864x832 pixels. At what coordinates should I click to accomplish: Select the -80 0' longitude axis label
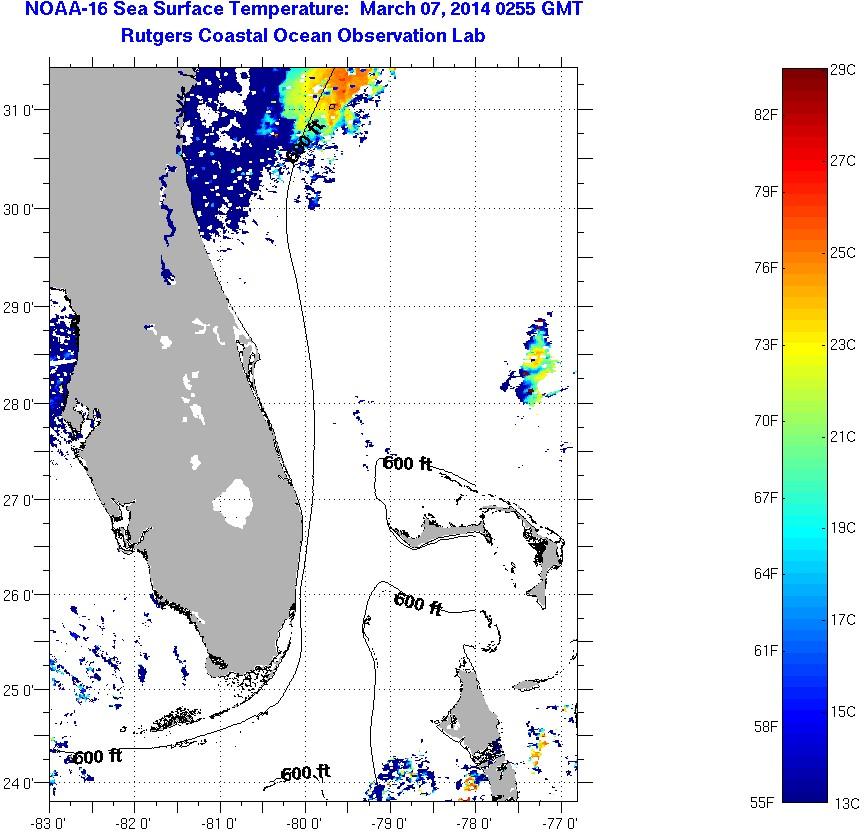pos(305,821)
